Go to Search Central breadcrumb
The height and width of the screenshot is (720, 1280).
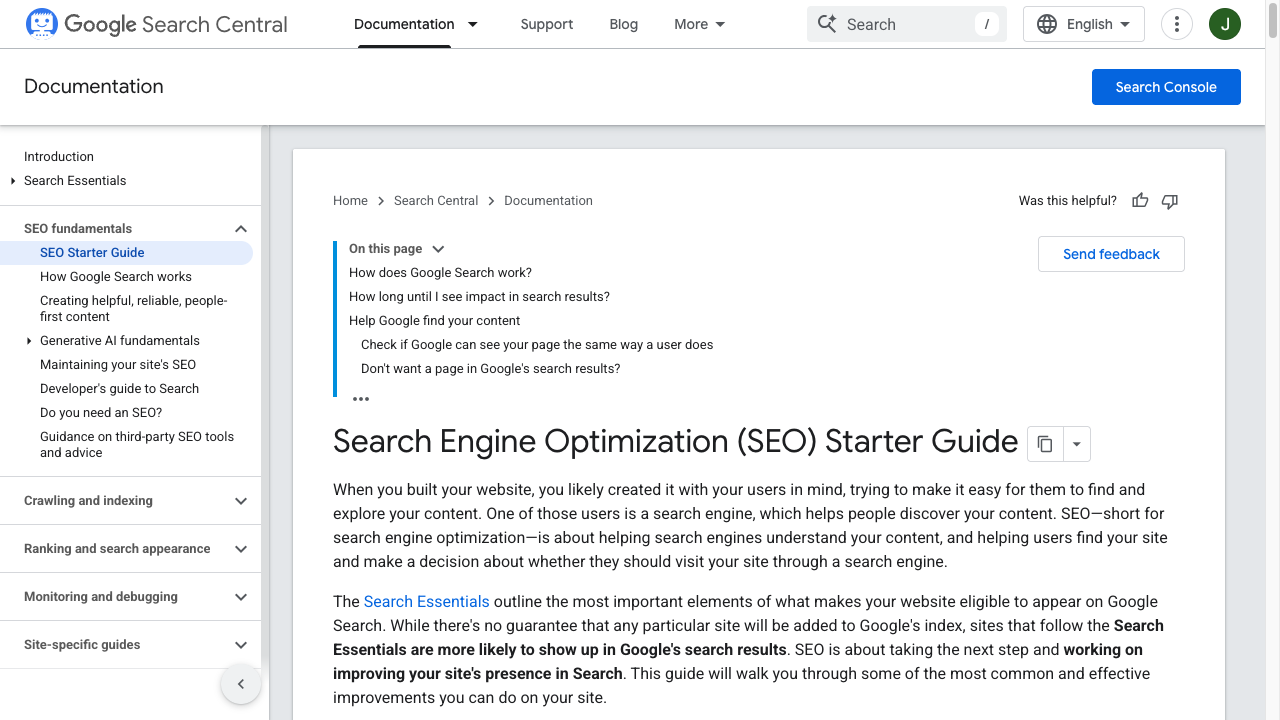click(x=436, y=201)
